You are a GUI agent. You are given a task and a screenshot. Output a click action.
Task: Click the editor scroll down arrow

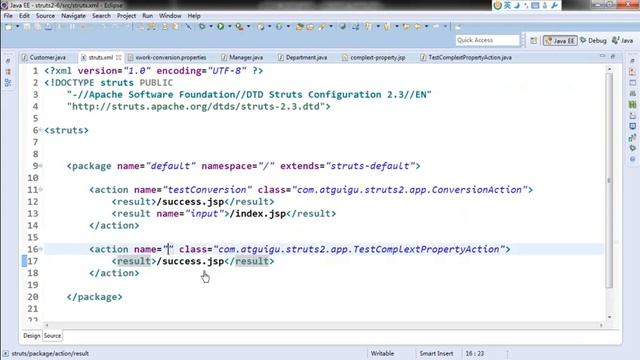(609, 317)
